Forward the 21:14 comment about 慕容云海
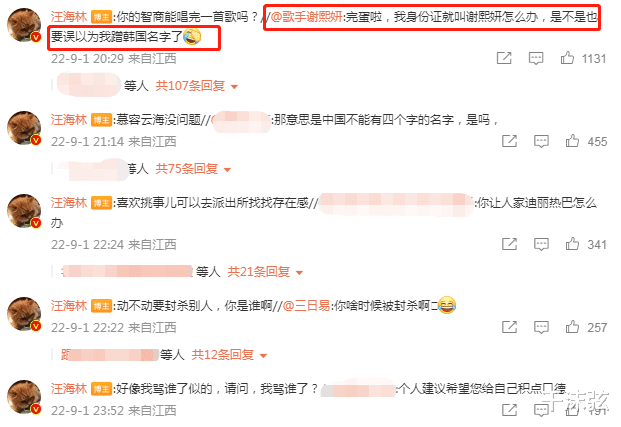Image resolution: width=621 pixels, height=427 pixels. point(509,141)
